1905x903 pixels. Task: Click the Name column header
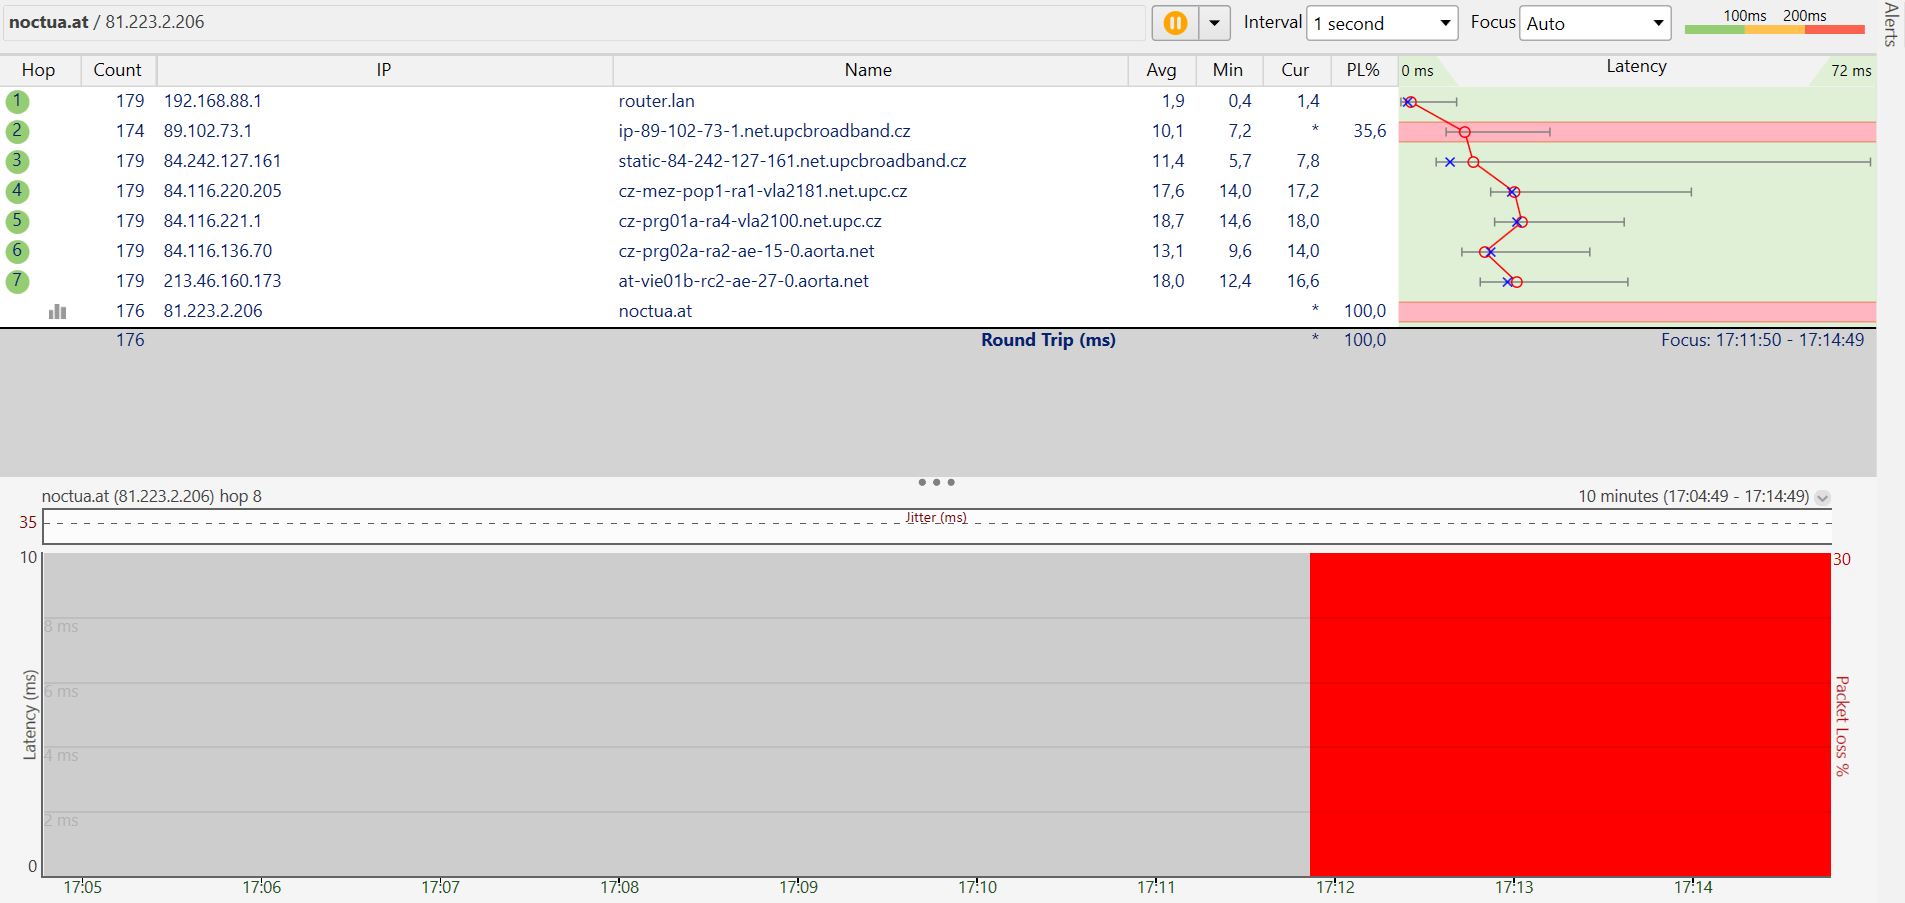tap(867, 70)
